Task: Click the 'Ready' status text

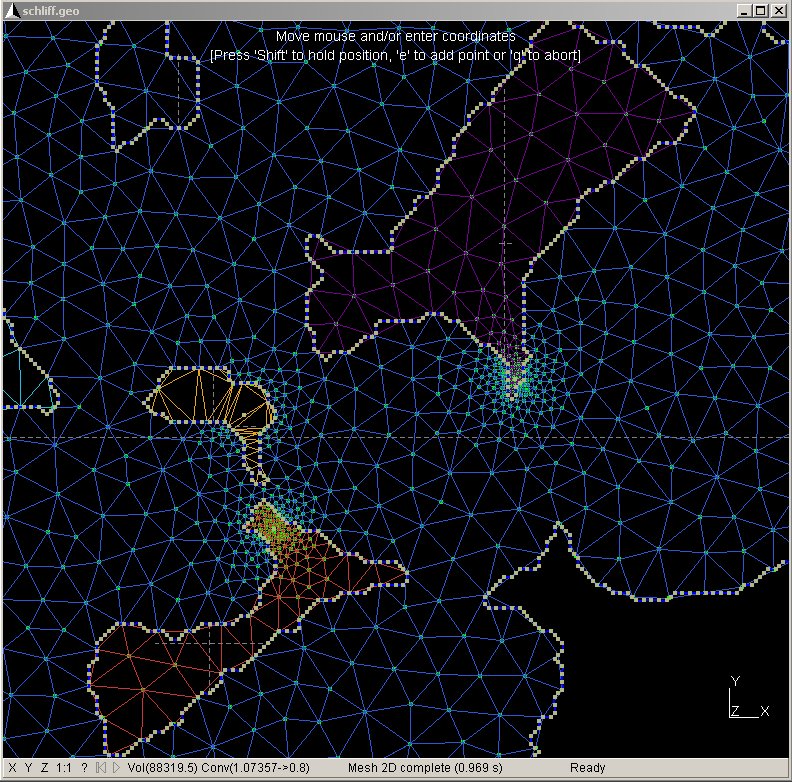Action: (587, 768)
